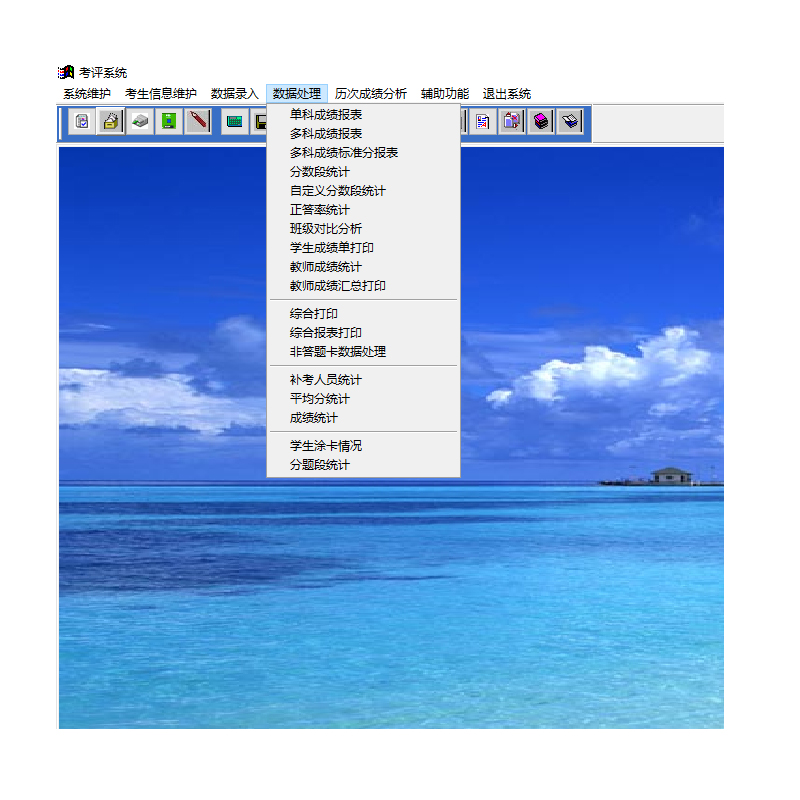800x800 pixels.
Task: Select 成绩统计 entry
Action: pos(363,418)
